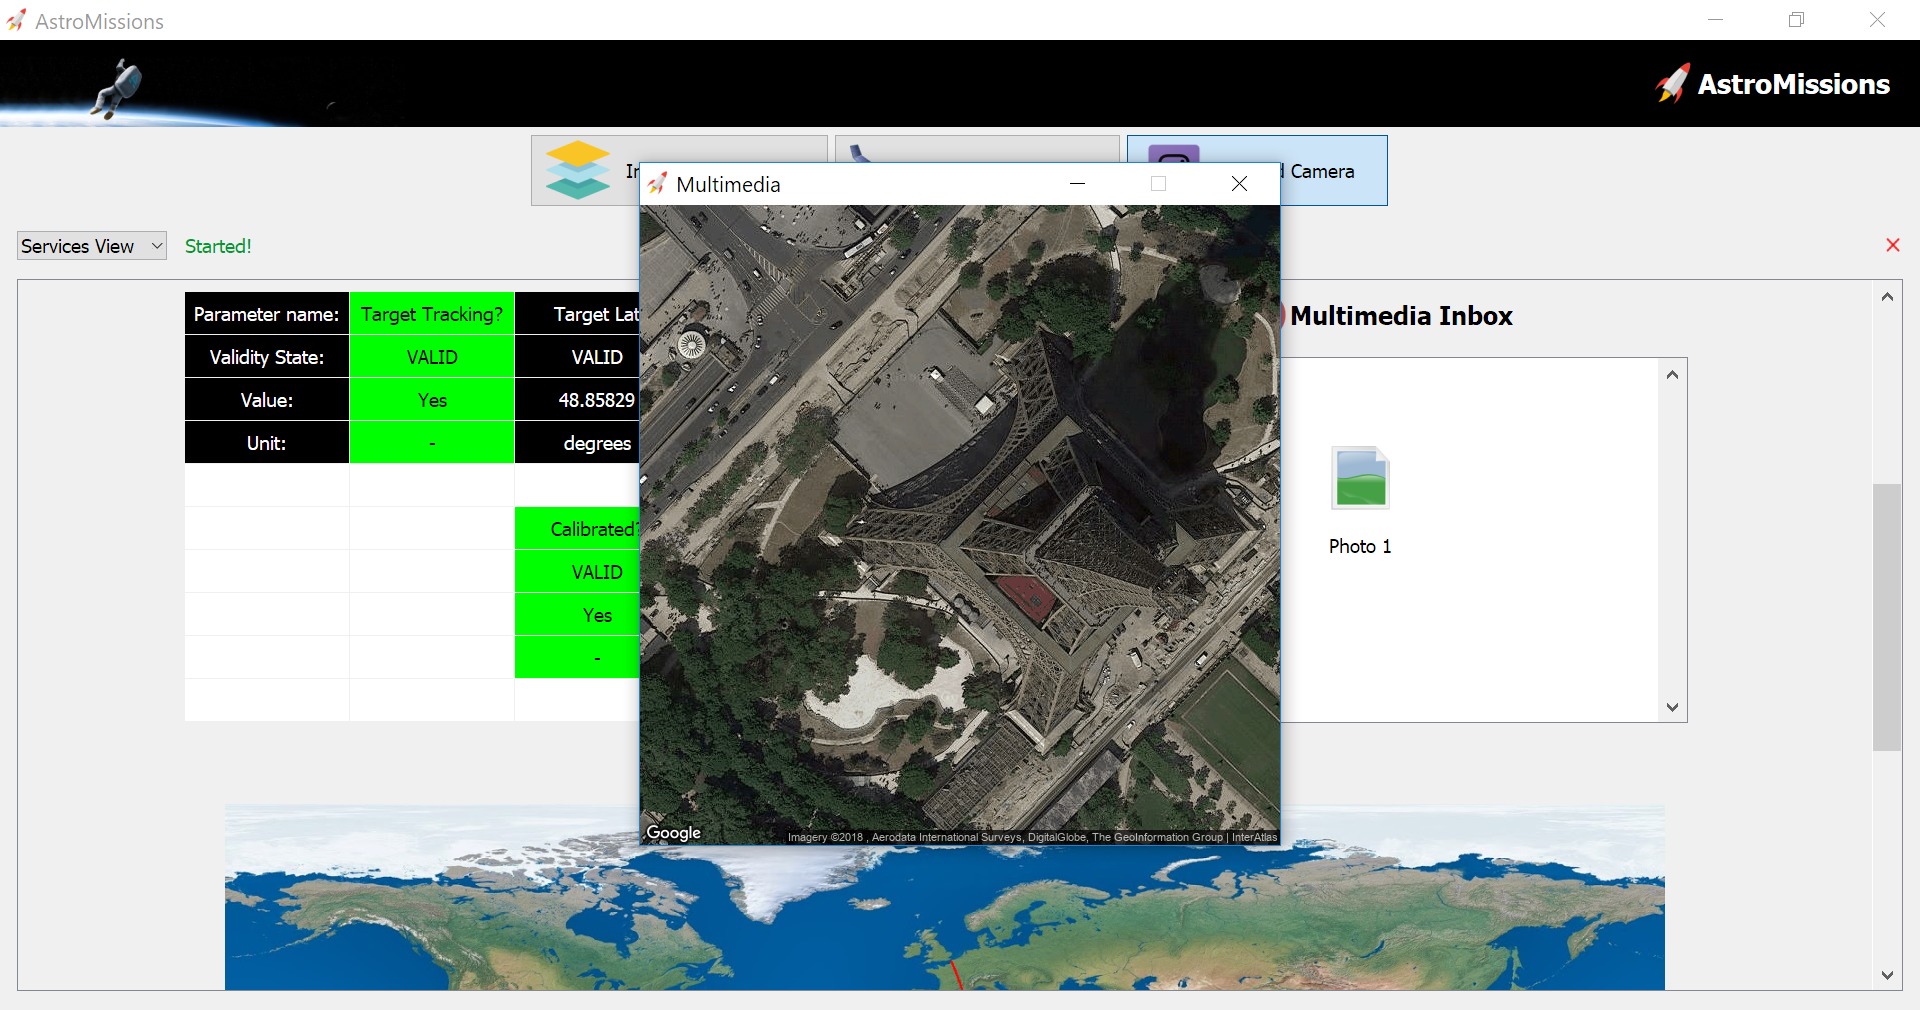The width and height of the screenshot is (1920, 1010).
Task: Click the main panel scroll up arrow
Action: click(1887, 297)
